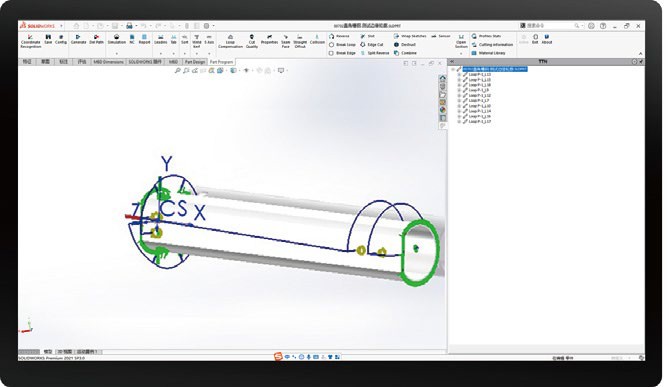
Task: Click the Coordinate Recognition tool
Action: 31,41
